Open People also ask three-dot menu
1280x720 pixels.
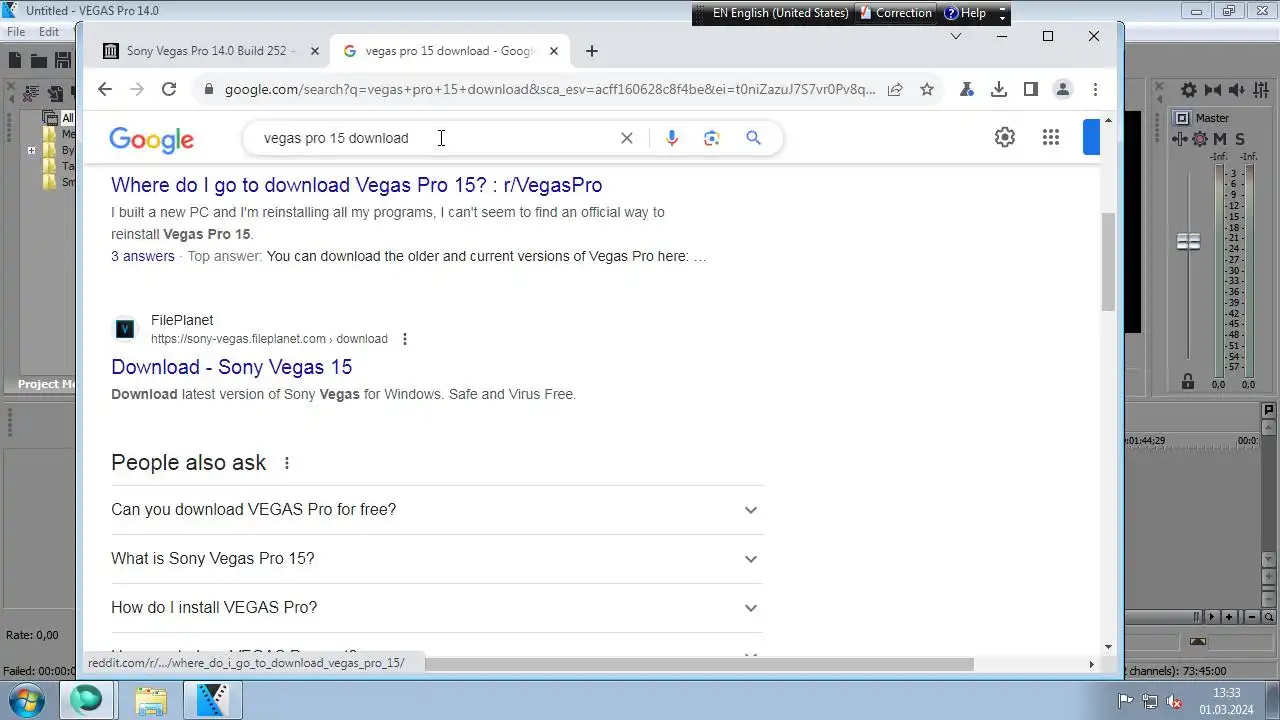pos(287,463)
